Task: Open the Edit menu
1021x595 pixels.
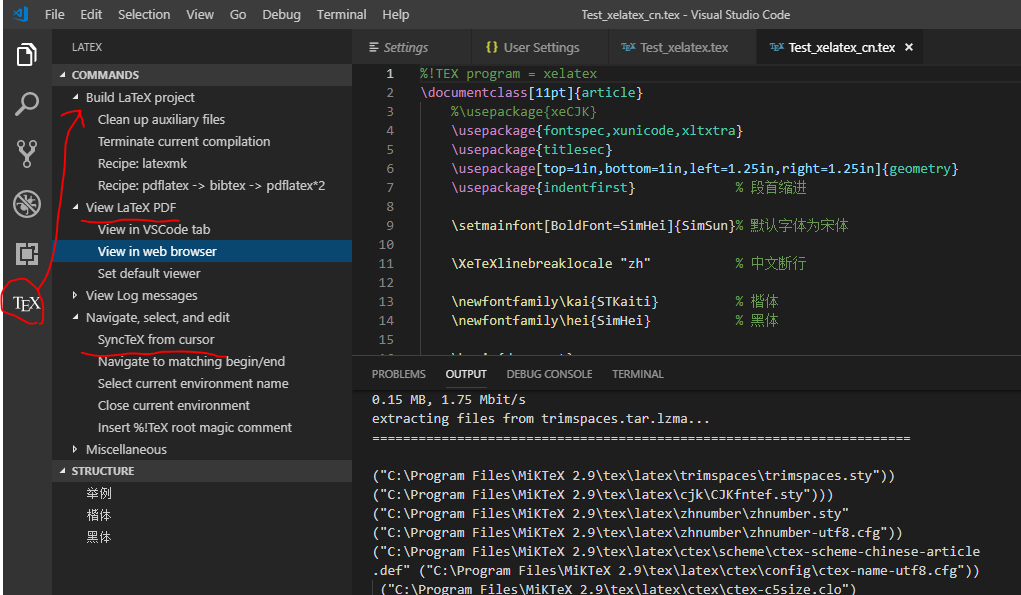Action: pyautogui.click(x=91, y=14)
